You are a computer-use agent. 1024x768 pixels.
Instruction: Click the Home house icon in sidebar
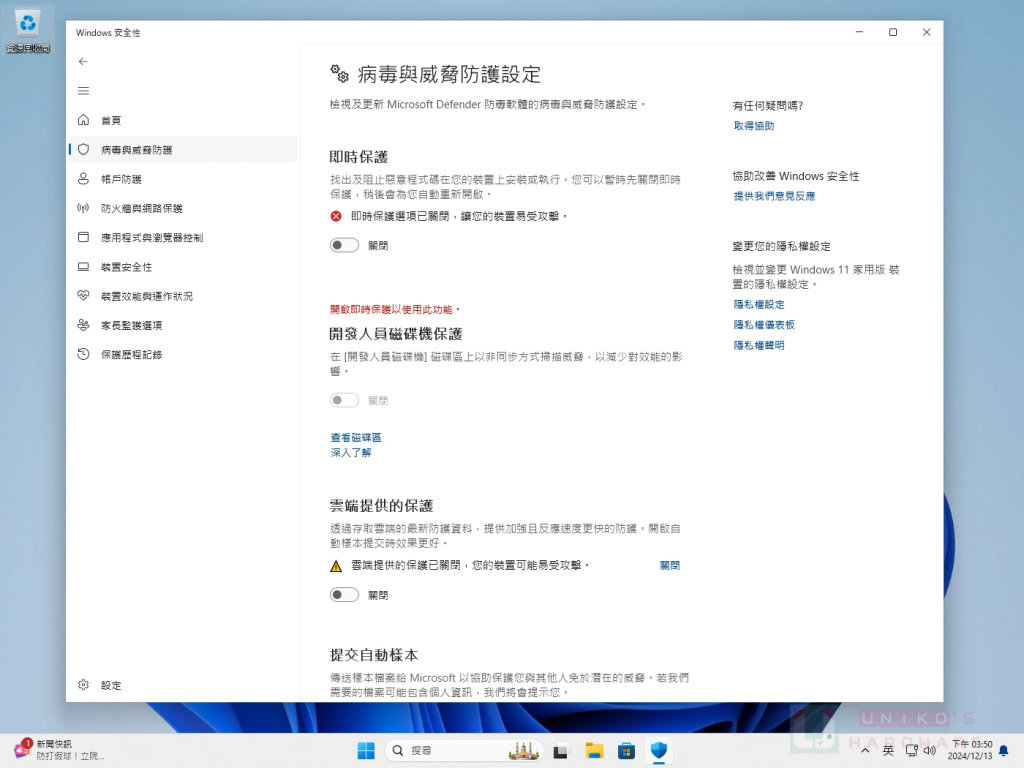83,120
